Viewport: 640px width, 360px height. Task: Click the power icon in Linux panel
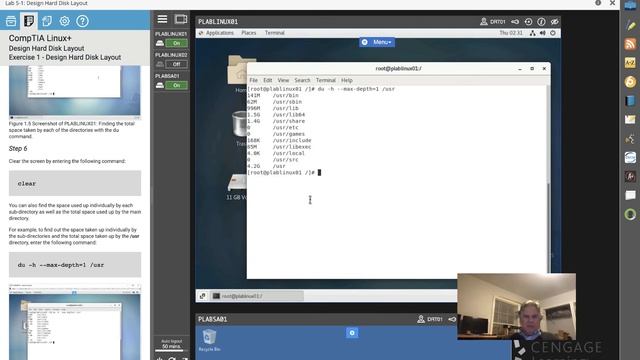(x=553, y=33)
